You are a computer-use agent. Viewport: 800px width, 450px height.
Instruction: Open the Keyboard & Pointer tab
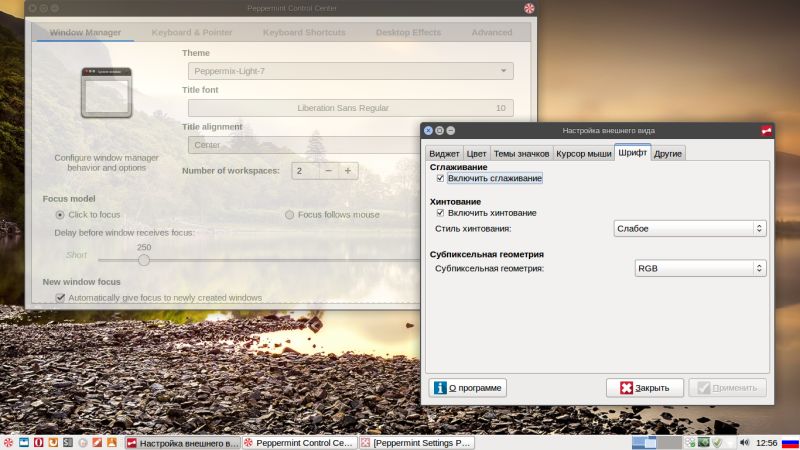pyautogui.click(x=192, y=32)
